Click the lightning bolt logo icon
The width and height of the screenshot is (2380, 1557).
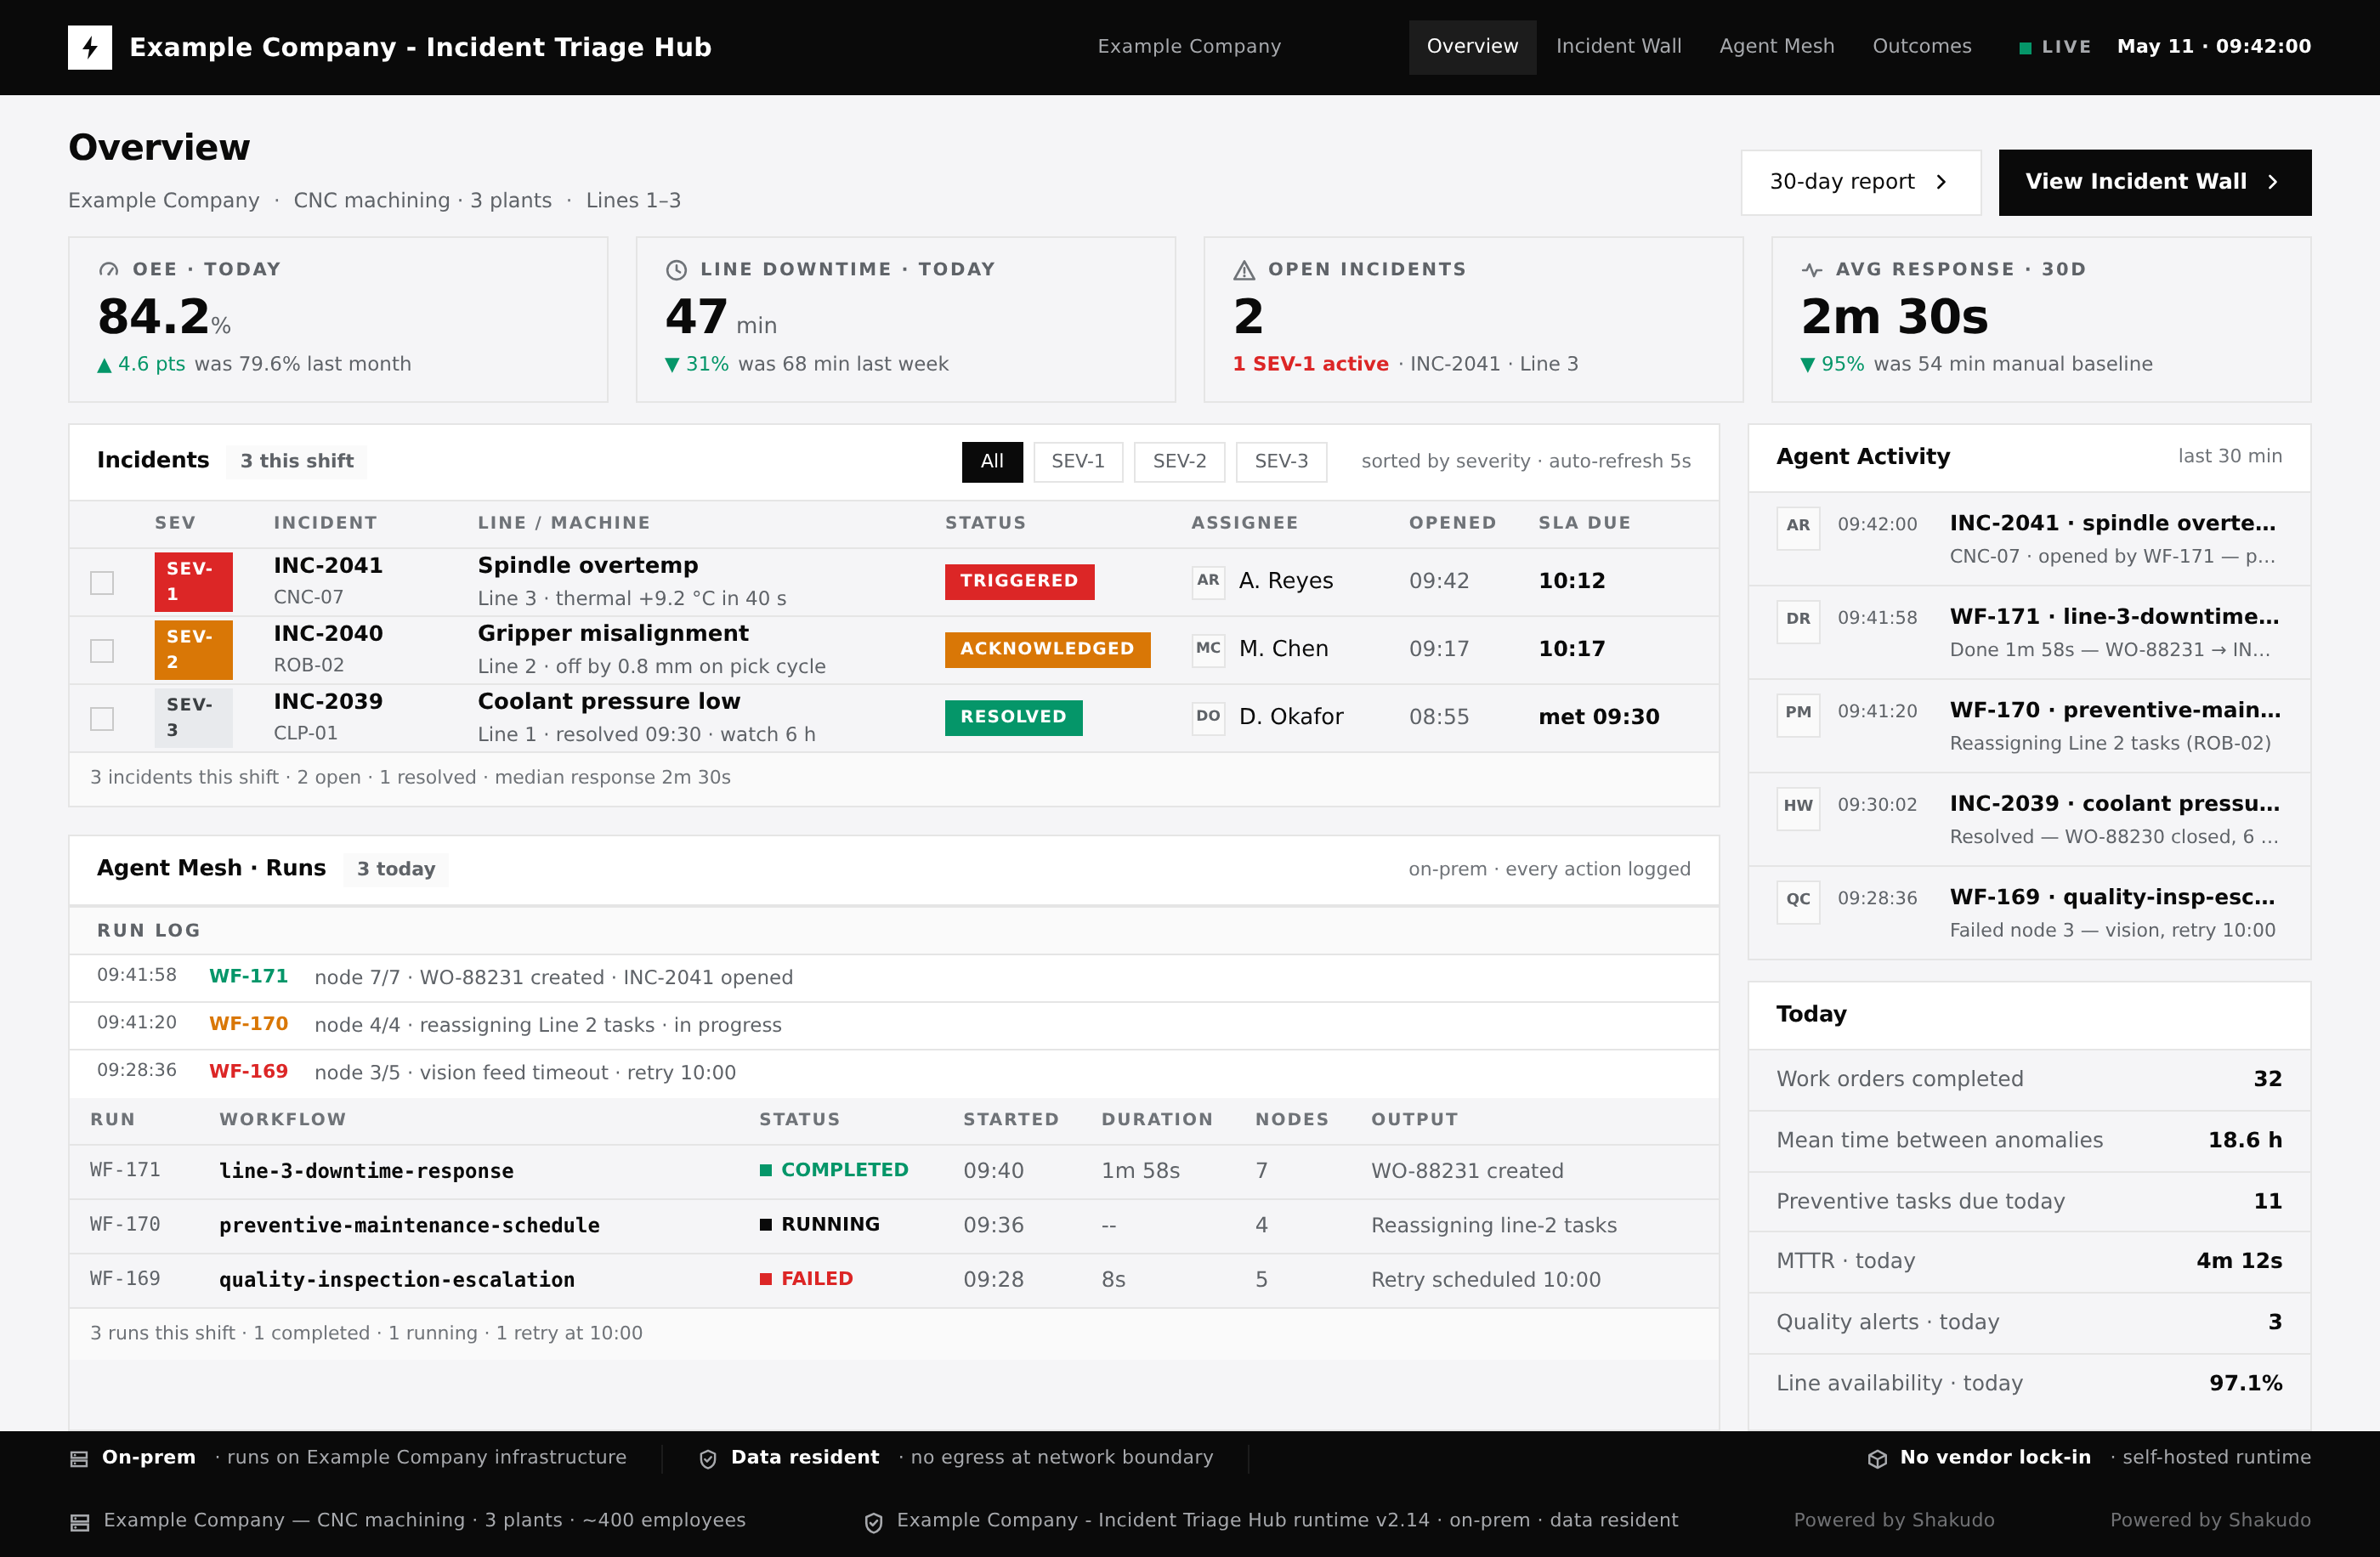[x=90, y=47]
